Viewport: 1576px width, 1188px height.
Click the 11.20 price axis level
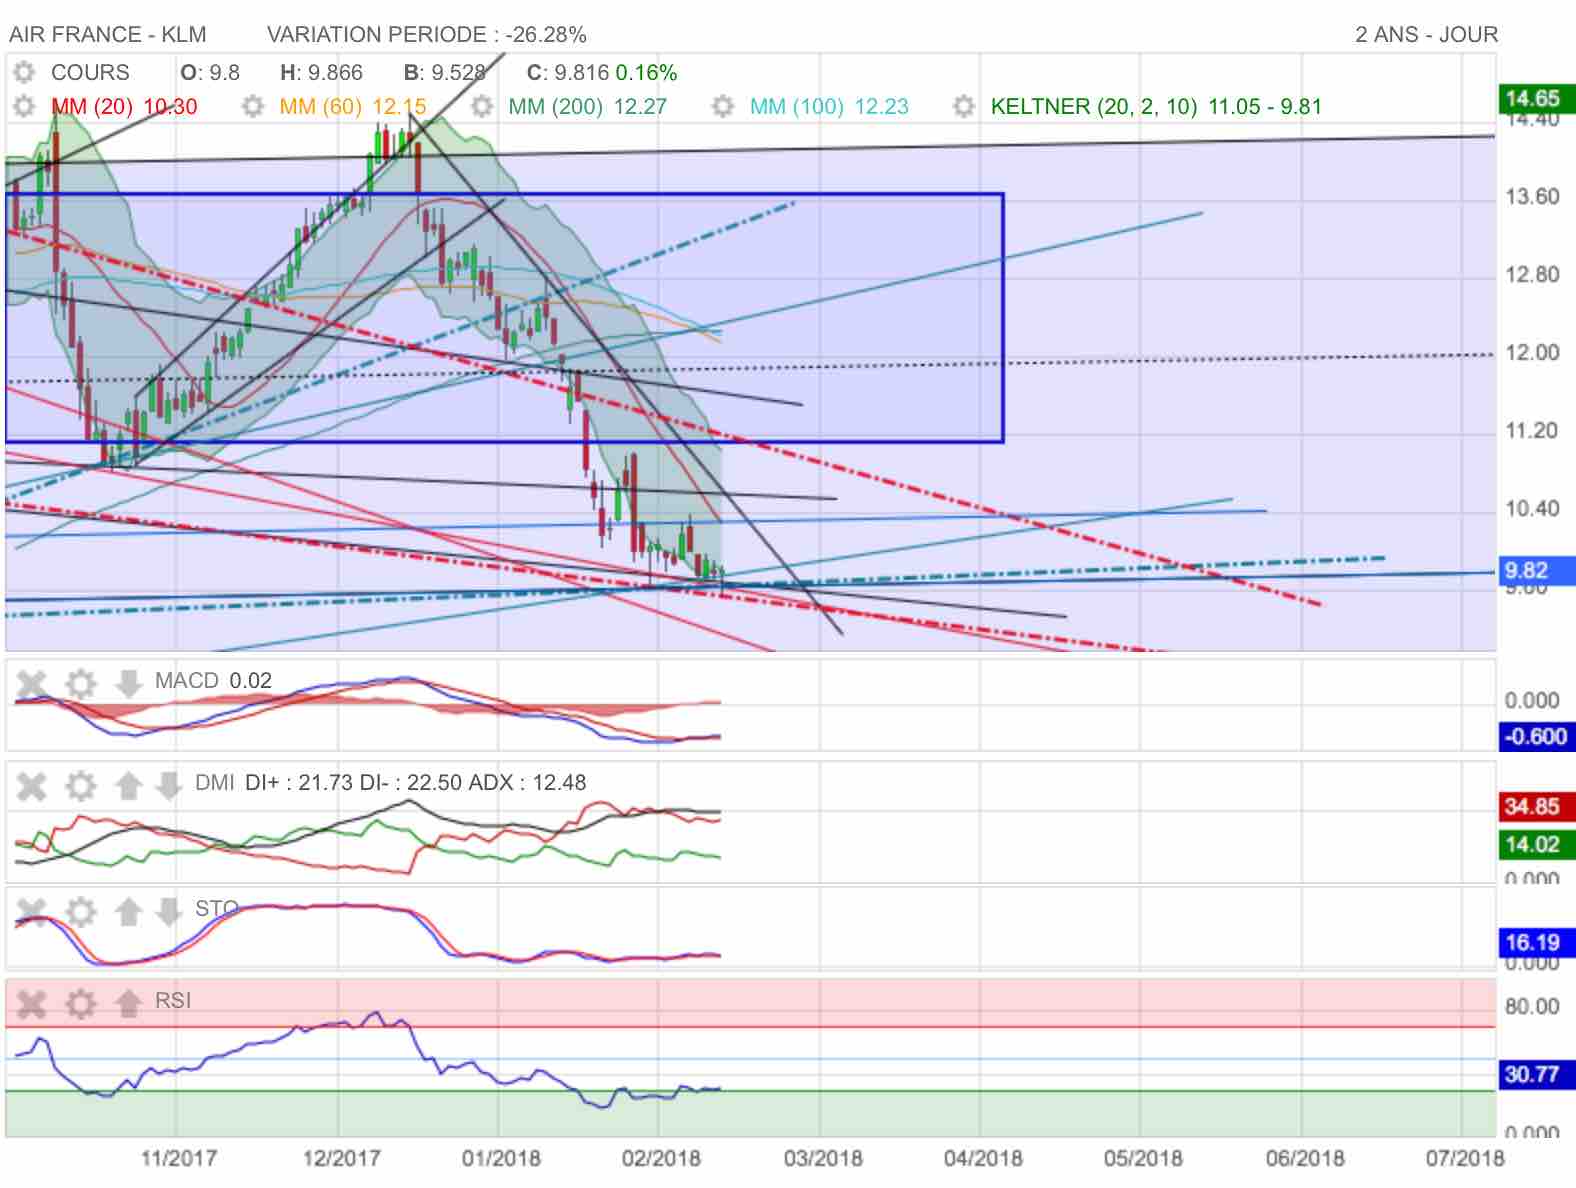click(x=1532, y=430)
